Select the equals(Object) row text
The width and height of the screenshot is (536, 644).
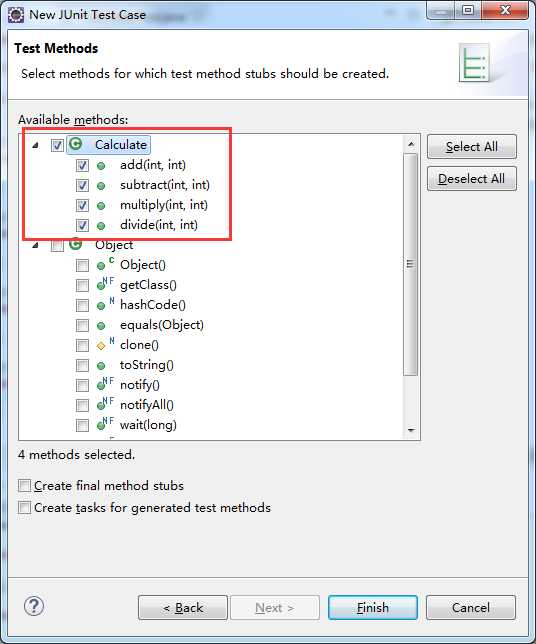(162, 325)
